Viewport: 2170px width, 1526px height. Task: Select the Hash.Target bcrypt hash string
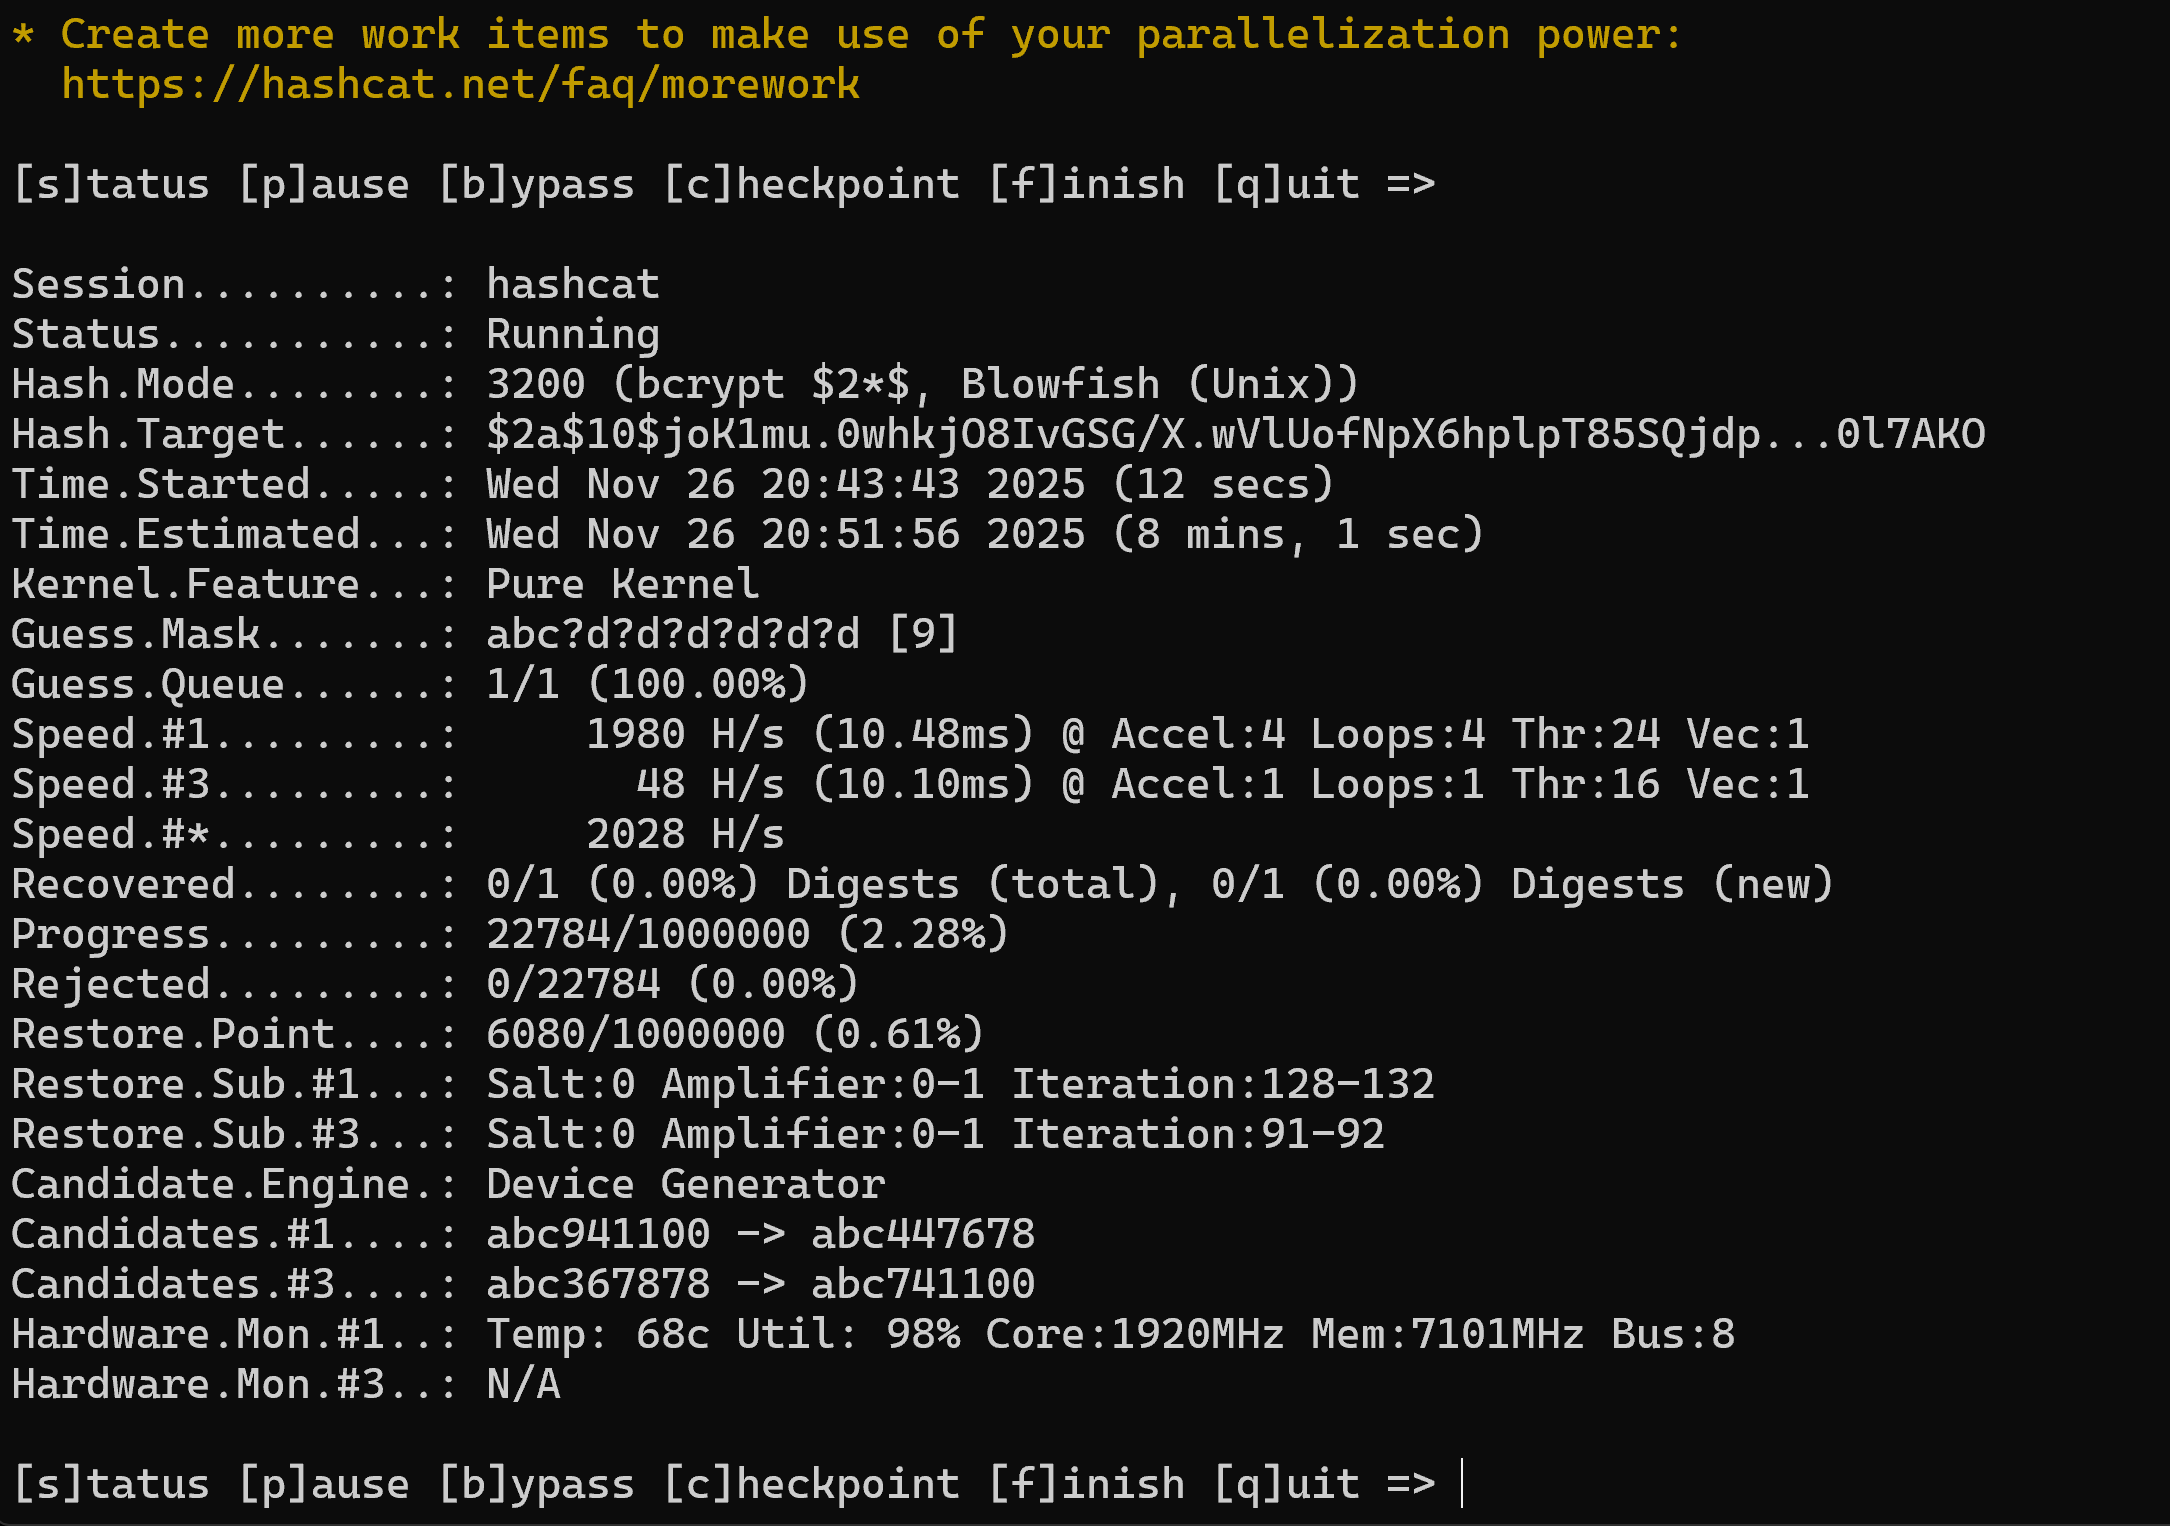coord(1235,435)
